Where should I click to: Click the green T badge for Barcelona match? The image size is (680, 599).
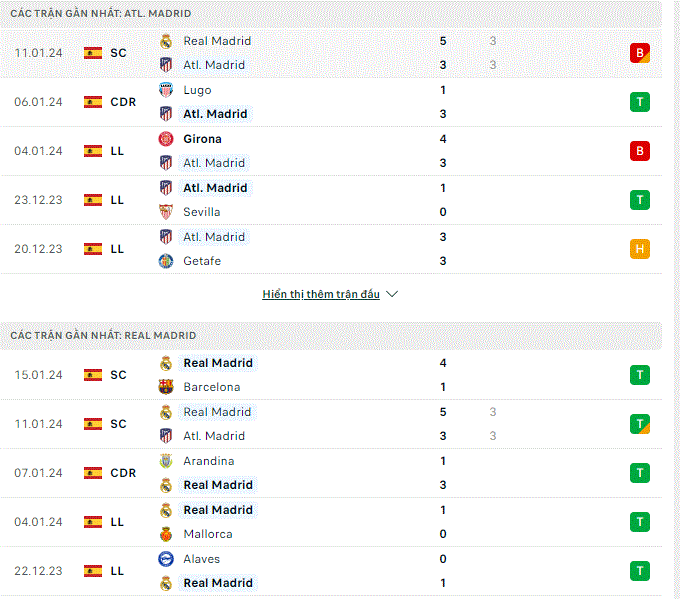point(640,375)
